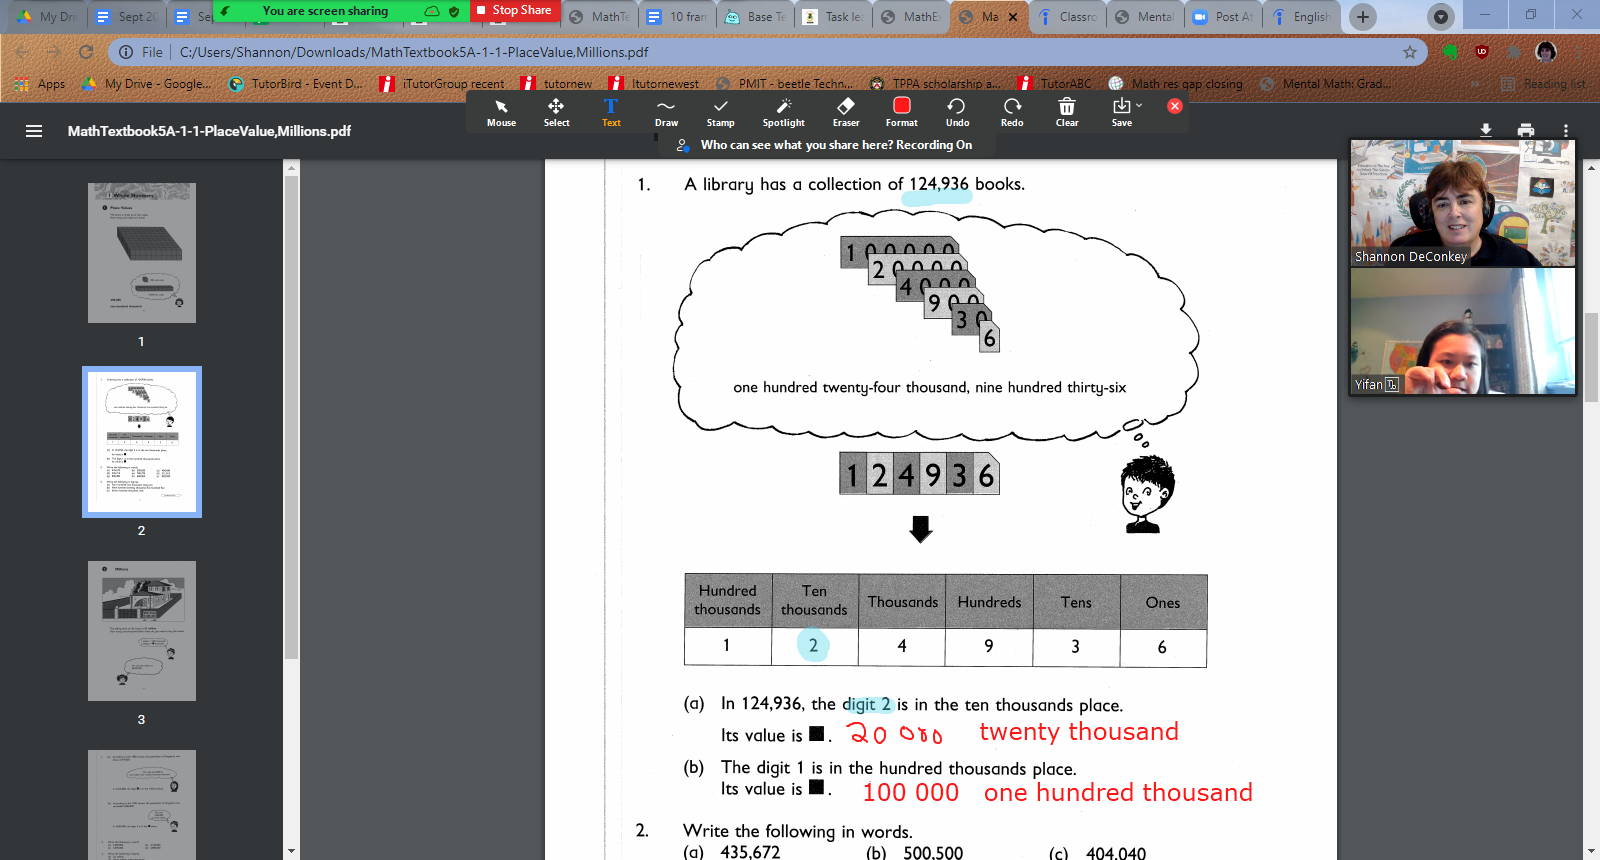1600x860 pixels.
Task: Open page 2 thumbnail
Action: 142,442
